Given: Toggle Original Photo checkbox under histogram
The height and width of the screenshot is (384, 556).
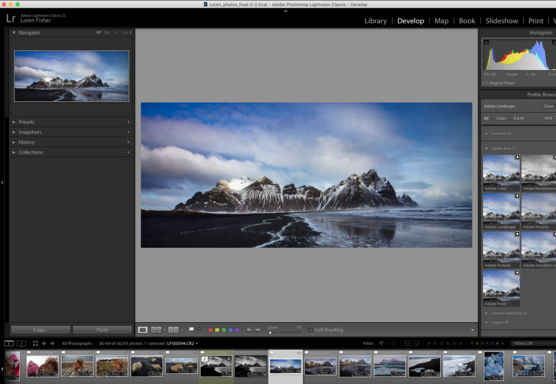Looking at the screenshot, I should coord(485,83).
